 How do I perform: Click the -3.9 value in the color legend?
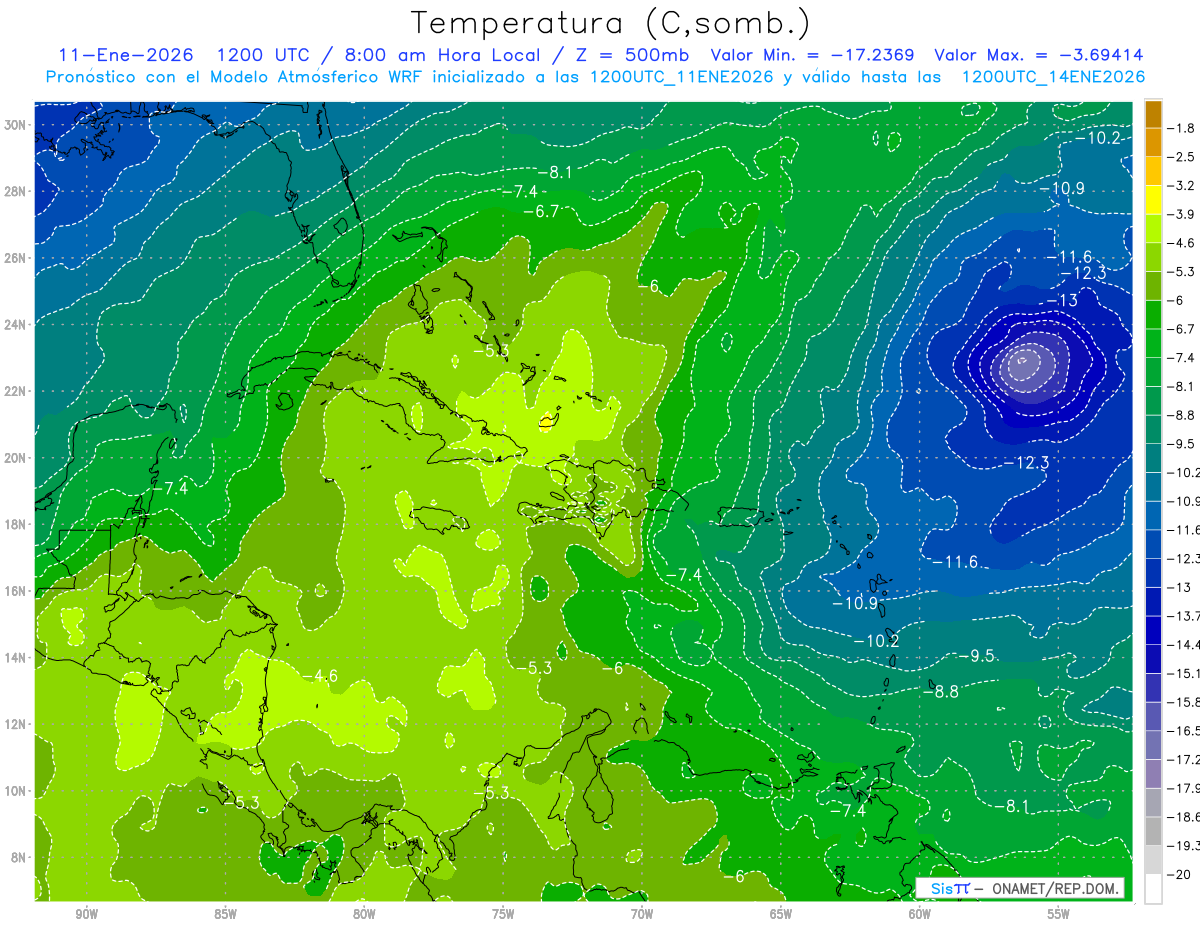pyautogui.click(x=1181, y=214)
